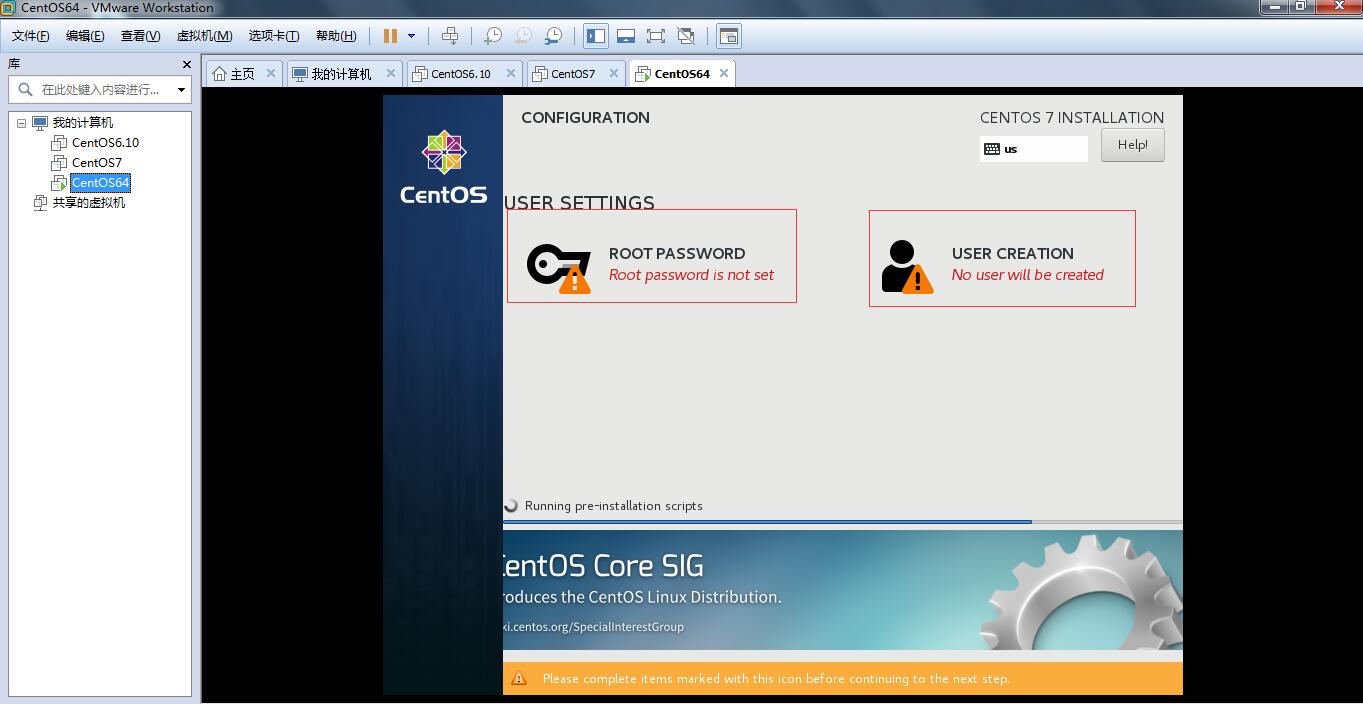Send Ctrl+Alt+Del to the virtual machine
The width and height of the screenshot is (1363, 704).
pyautogui.click(x=450, y=36)
